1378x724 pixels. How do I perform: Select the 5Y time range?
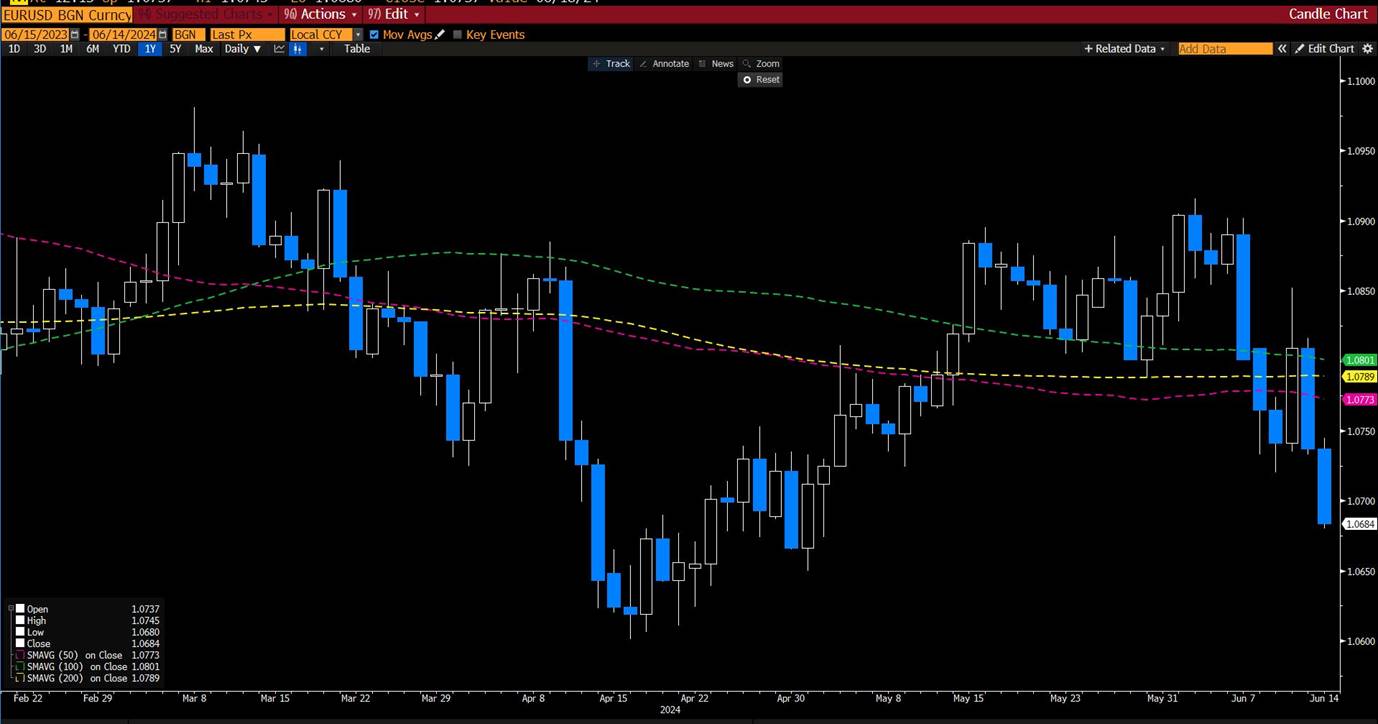pyautogui.click(x=175, y=49)
